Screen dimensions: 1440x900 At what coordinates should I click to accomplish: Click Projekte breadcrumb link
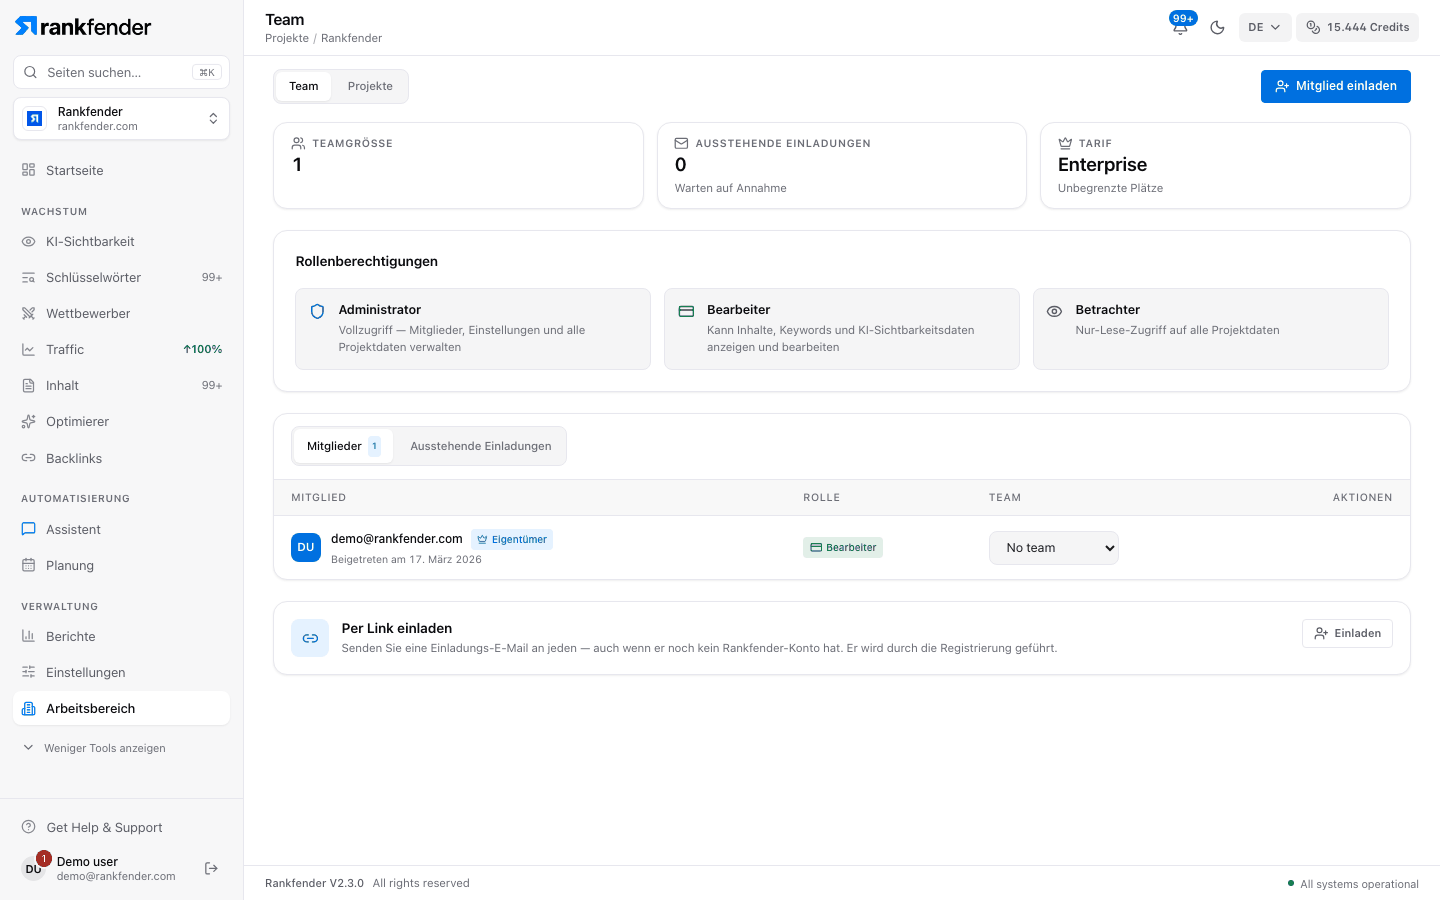[287, 38]
